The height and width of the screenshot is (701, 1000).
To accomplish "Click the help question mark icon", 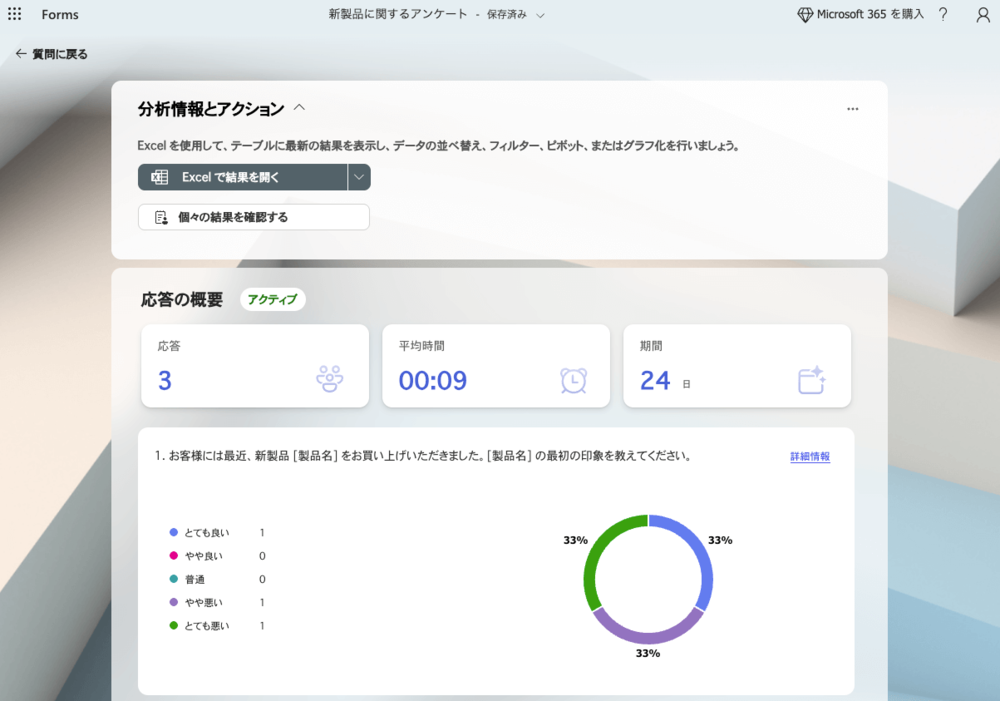I will [x=942, y=15].
